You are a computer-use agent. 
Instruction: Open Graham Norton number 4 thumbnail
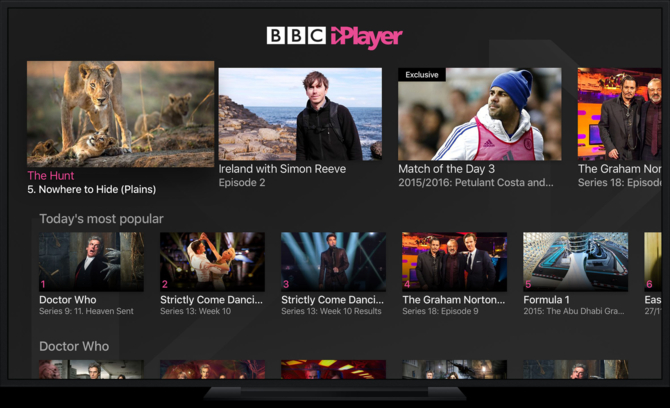coord(455,262)
